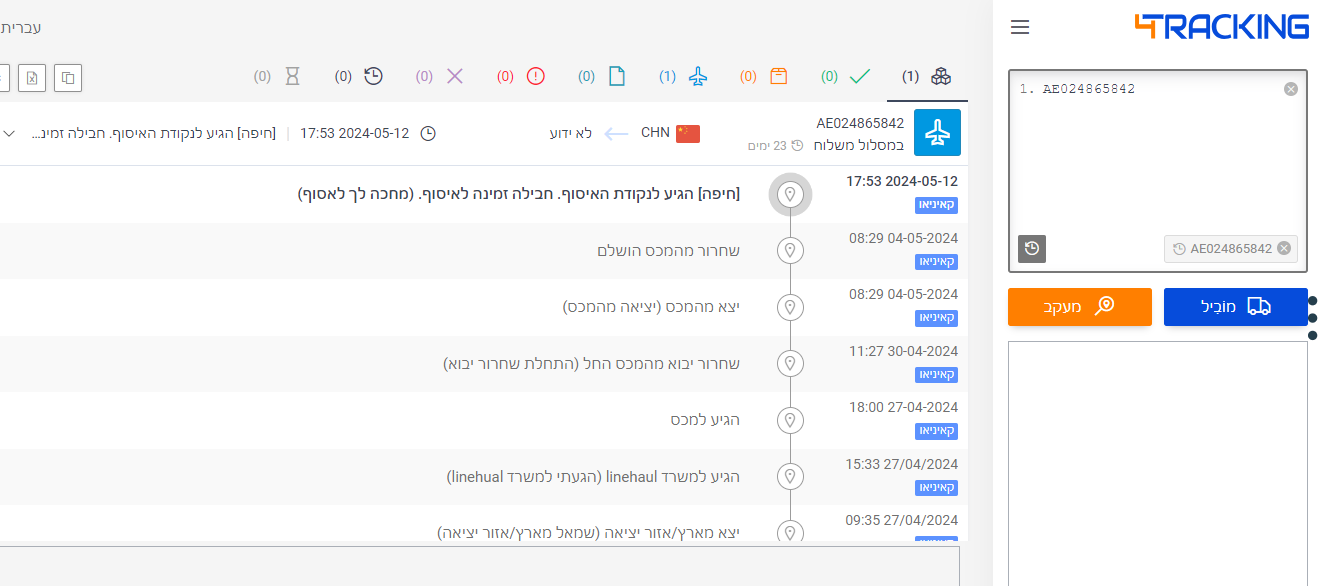Click the pin for the linehaul office event
The height and width of the screenshot is (586, 1323).
click(x=790, y=476)
